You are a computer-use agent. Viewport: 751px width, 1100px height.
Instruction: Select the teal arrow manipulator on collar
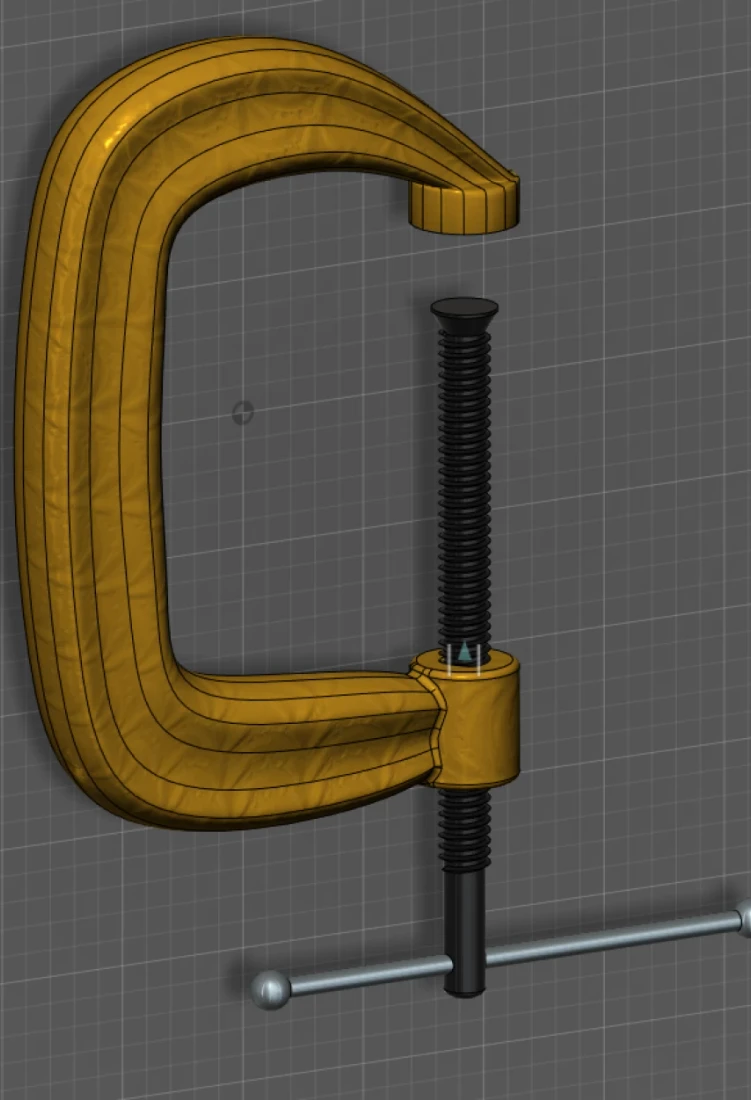[x=464, y=655]
